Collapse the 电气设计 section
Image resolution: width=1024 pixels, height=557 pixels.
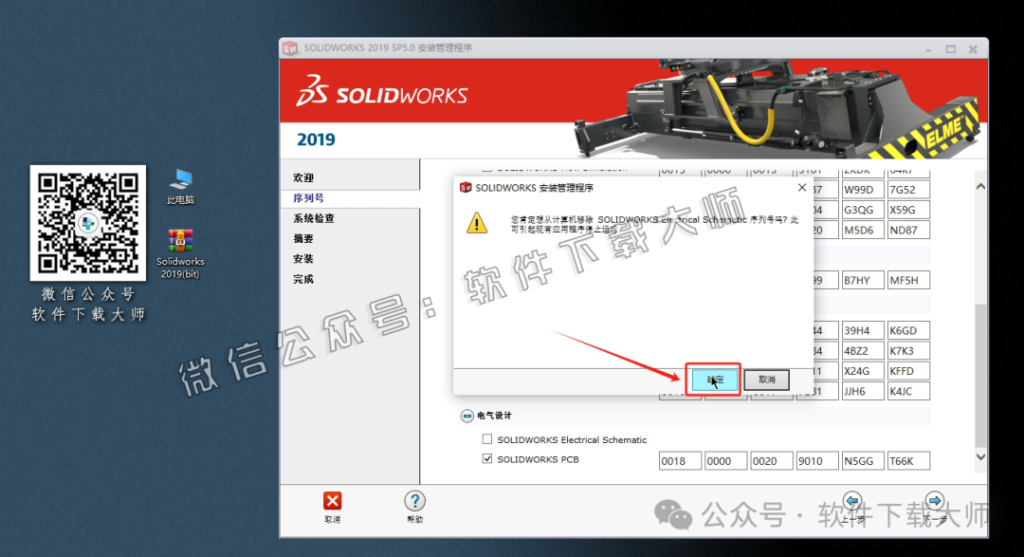(467, 416)
